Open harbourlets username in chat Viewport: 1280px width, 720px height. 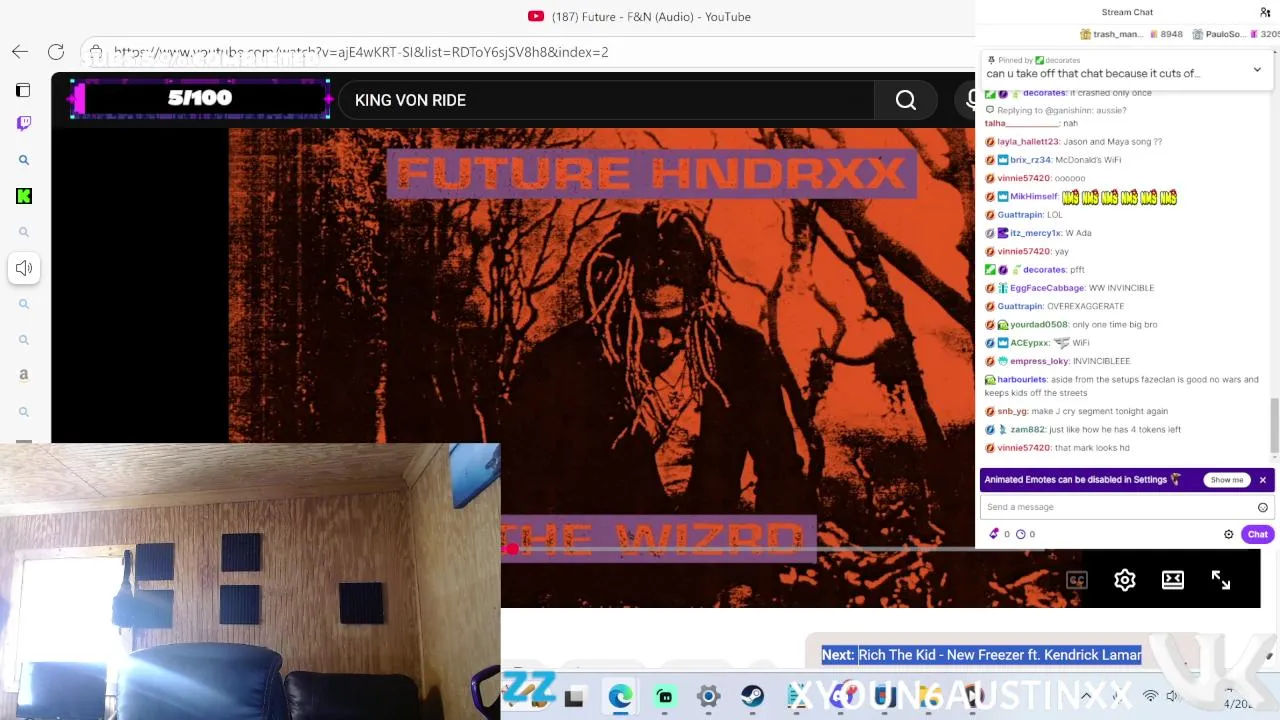pos(1022,380)
